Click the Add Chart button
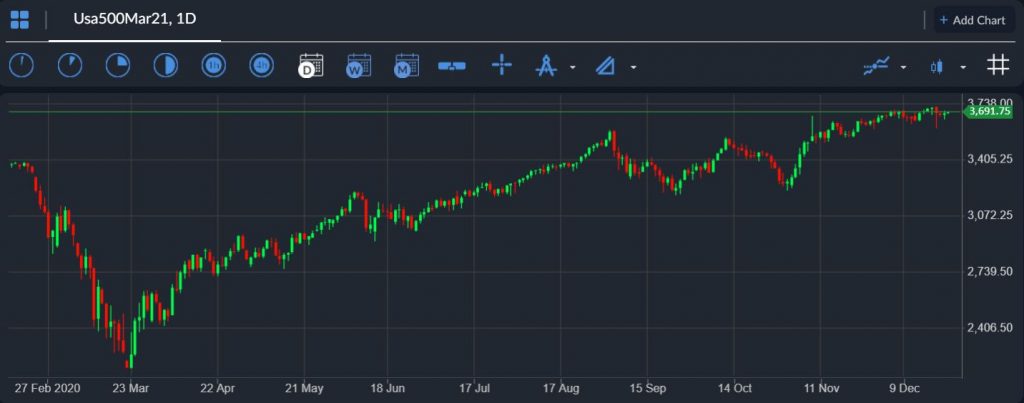This screenshot has width=1024, height=403. tap(972, 20)
